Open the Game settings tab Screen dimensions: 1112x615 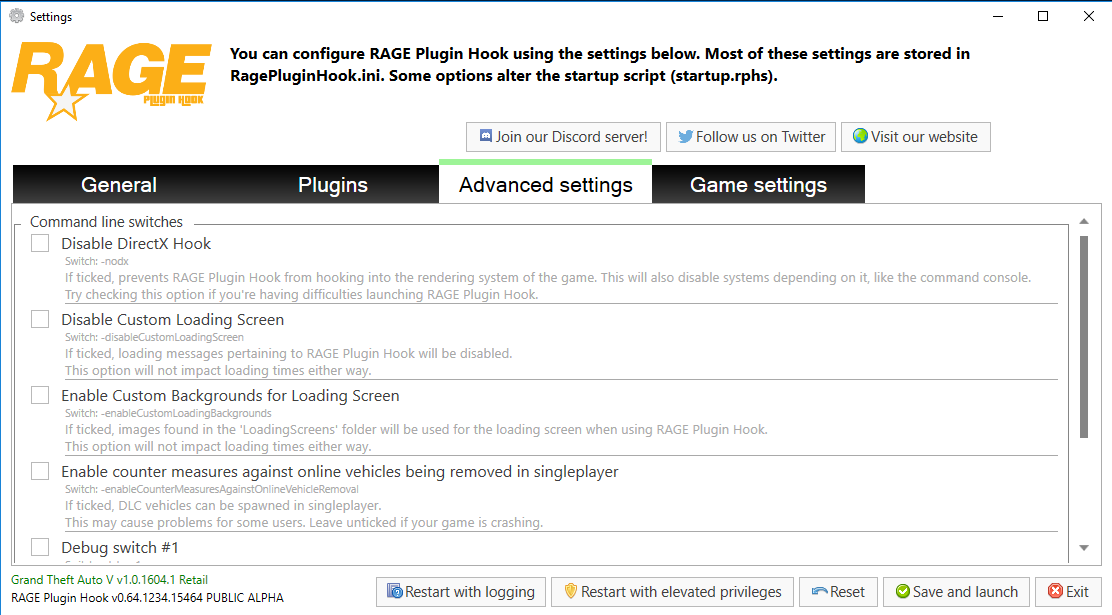point(758,185)
